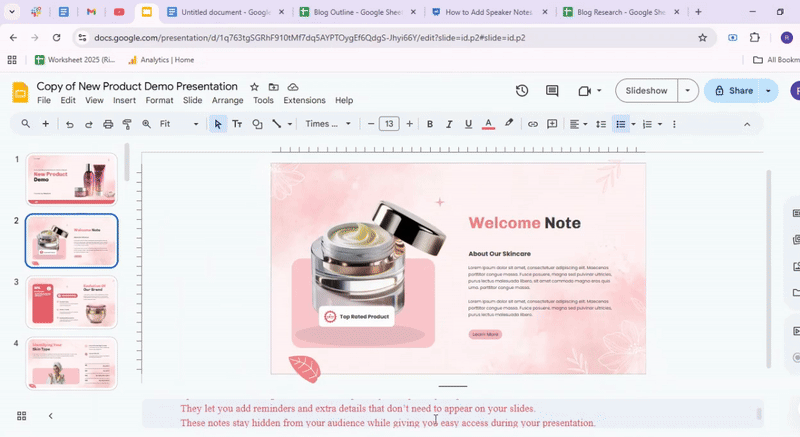800x437 pixels.
Task: Open the Extensions menu
Action: pos(304,101)
